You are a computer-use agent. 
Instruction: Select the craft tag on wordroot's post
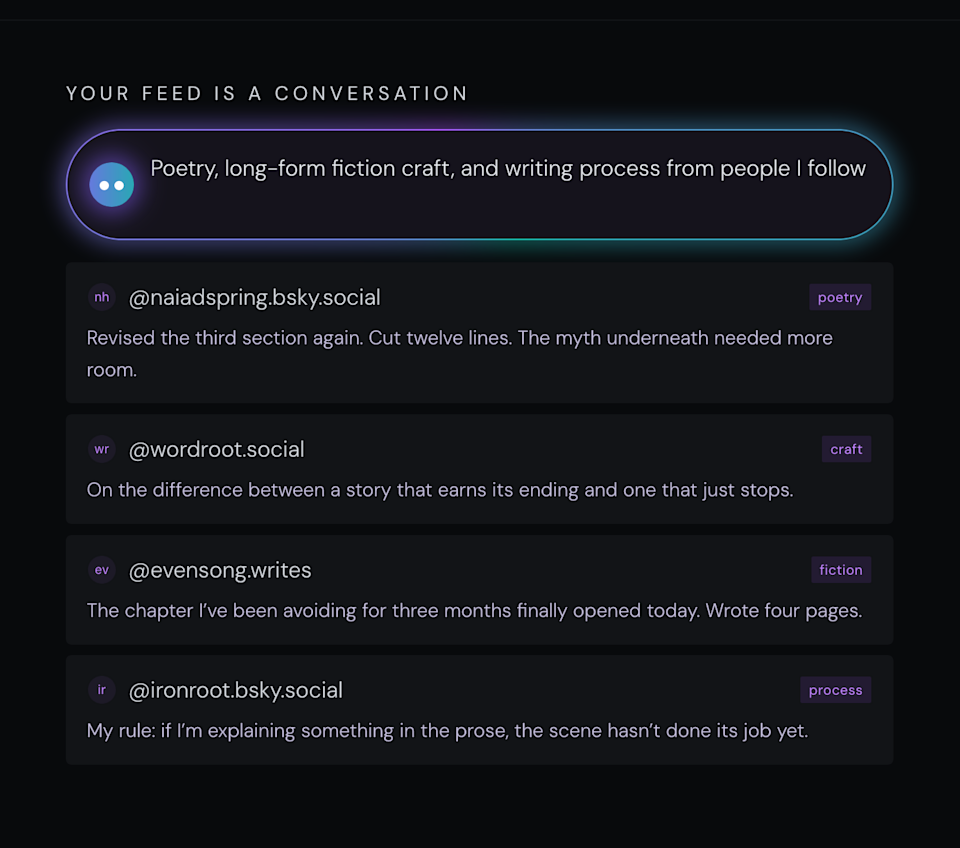tap(846, 449)
